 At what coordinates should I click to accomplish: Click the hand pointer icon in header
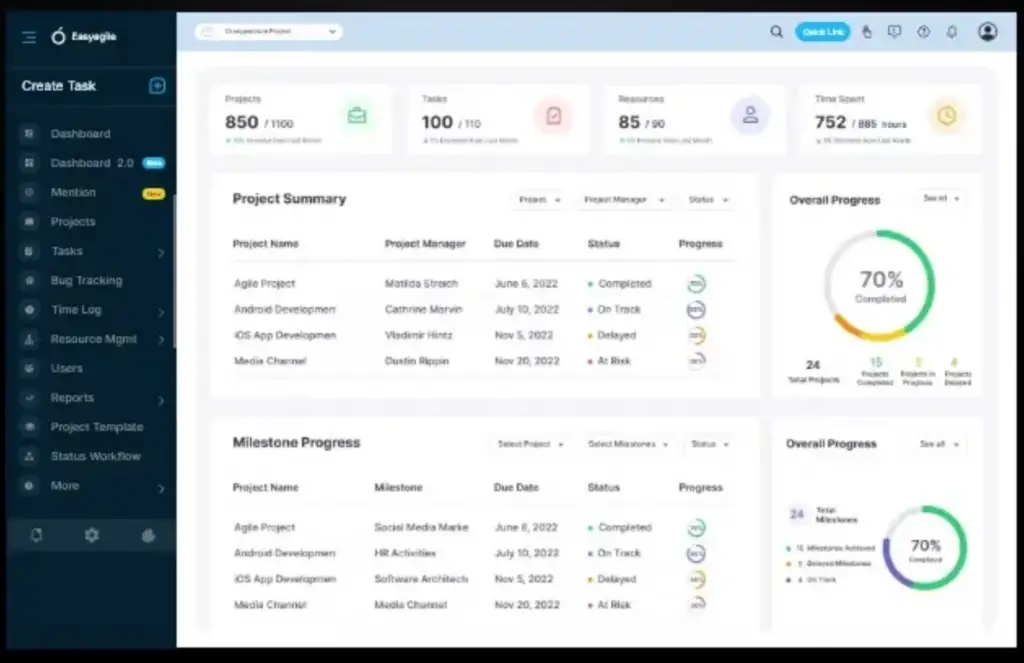867,31
